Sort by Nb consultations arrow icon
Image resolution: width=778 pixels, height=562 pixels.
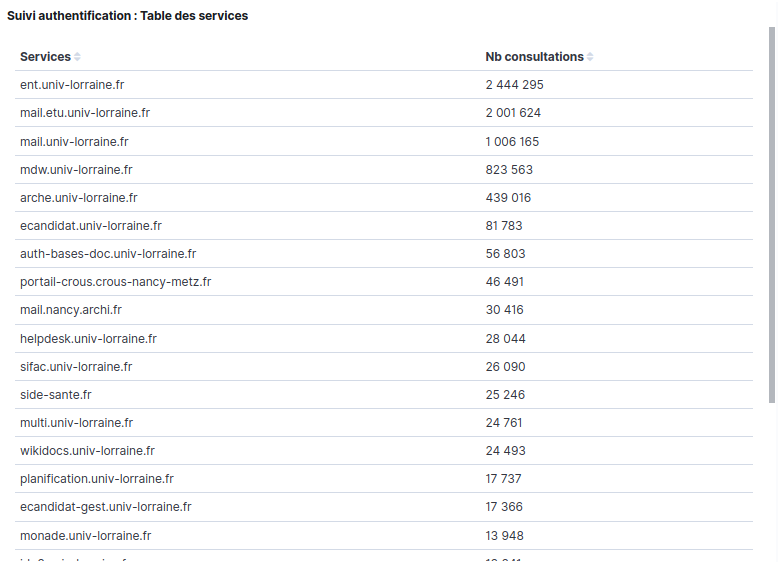pyautogui.click(x=590, y=57)
